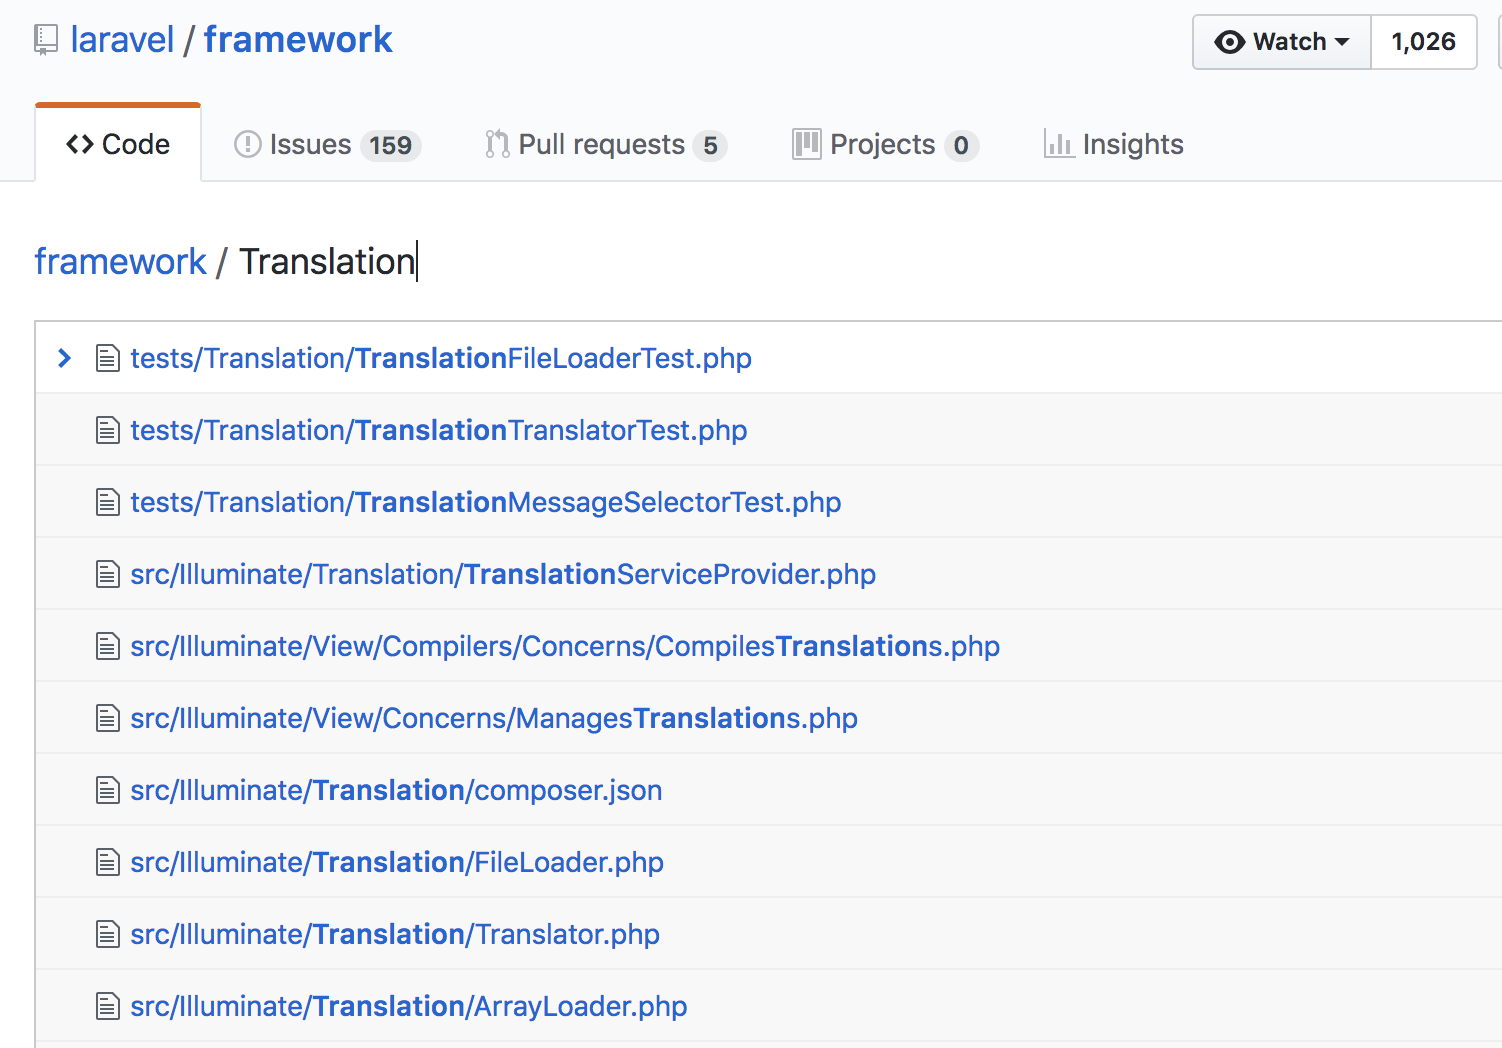This screenshot has width=1502, height=1048.
Task: Click the Issues exclamation circle icon
Action: [x=247, y=144]
